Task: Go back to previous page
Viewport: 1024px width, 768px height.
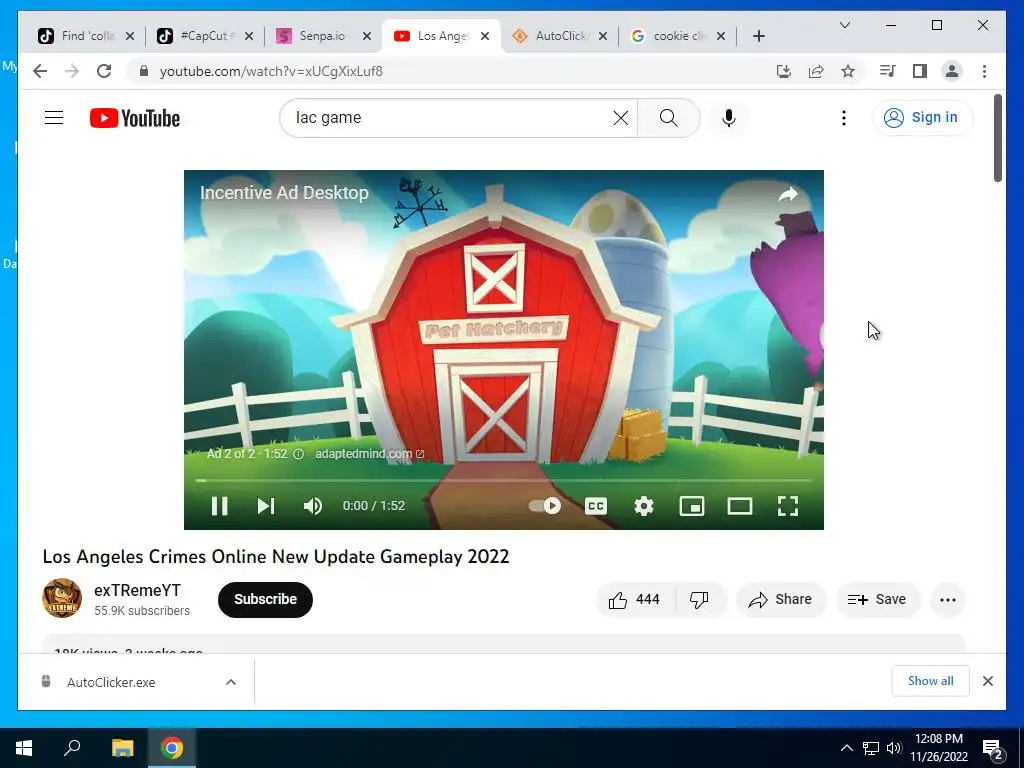Action: tap(40, 71)
